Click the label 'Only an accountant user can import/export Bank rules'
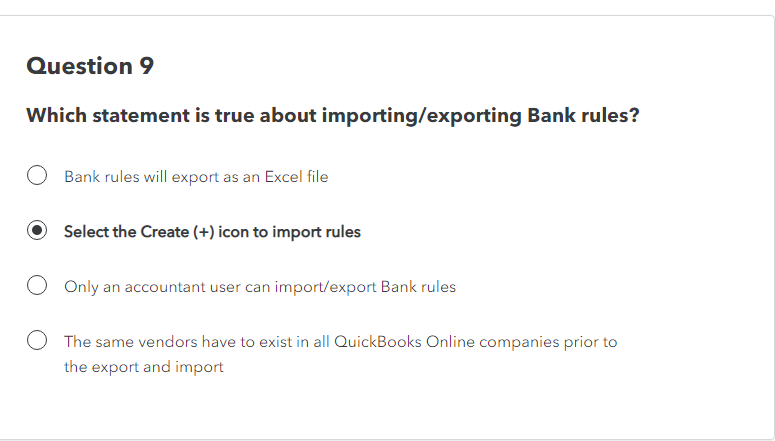This screenshot has height=441, width=775. tap(260, 287)
